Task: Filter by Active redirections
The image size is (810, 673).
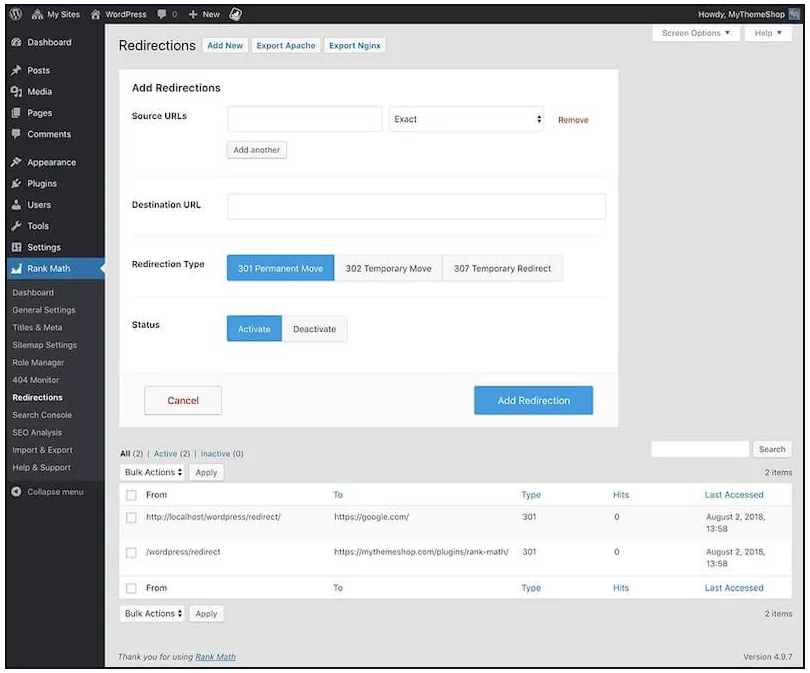Action: point(165,453)
